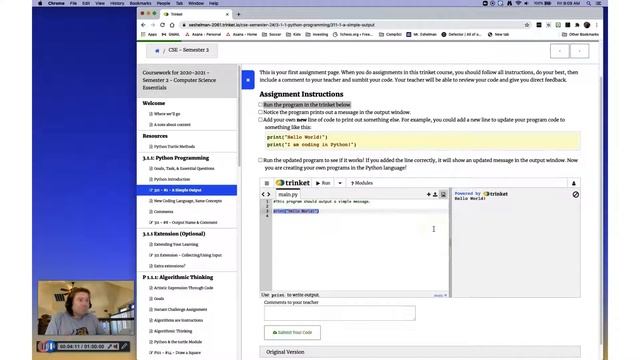Image resolution: width=640 pixels, height=360 pixels.
Task: Open 'Extending Your Learning' page
Action: click(x=176, y=244)
